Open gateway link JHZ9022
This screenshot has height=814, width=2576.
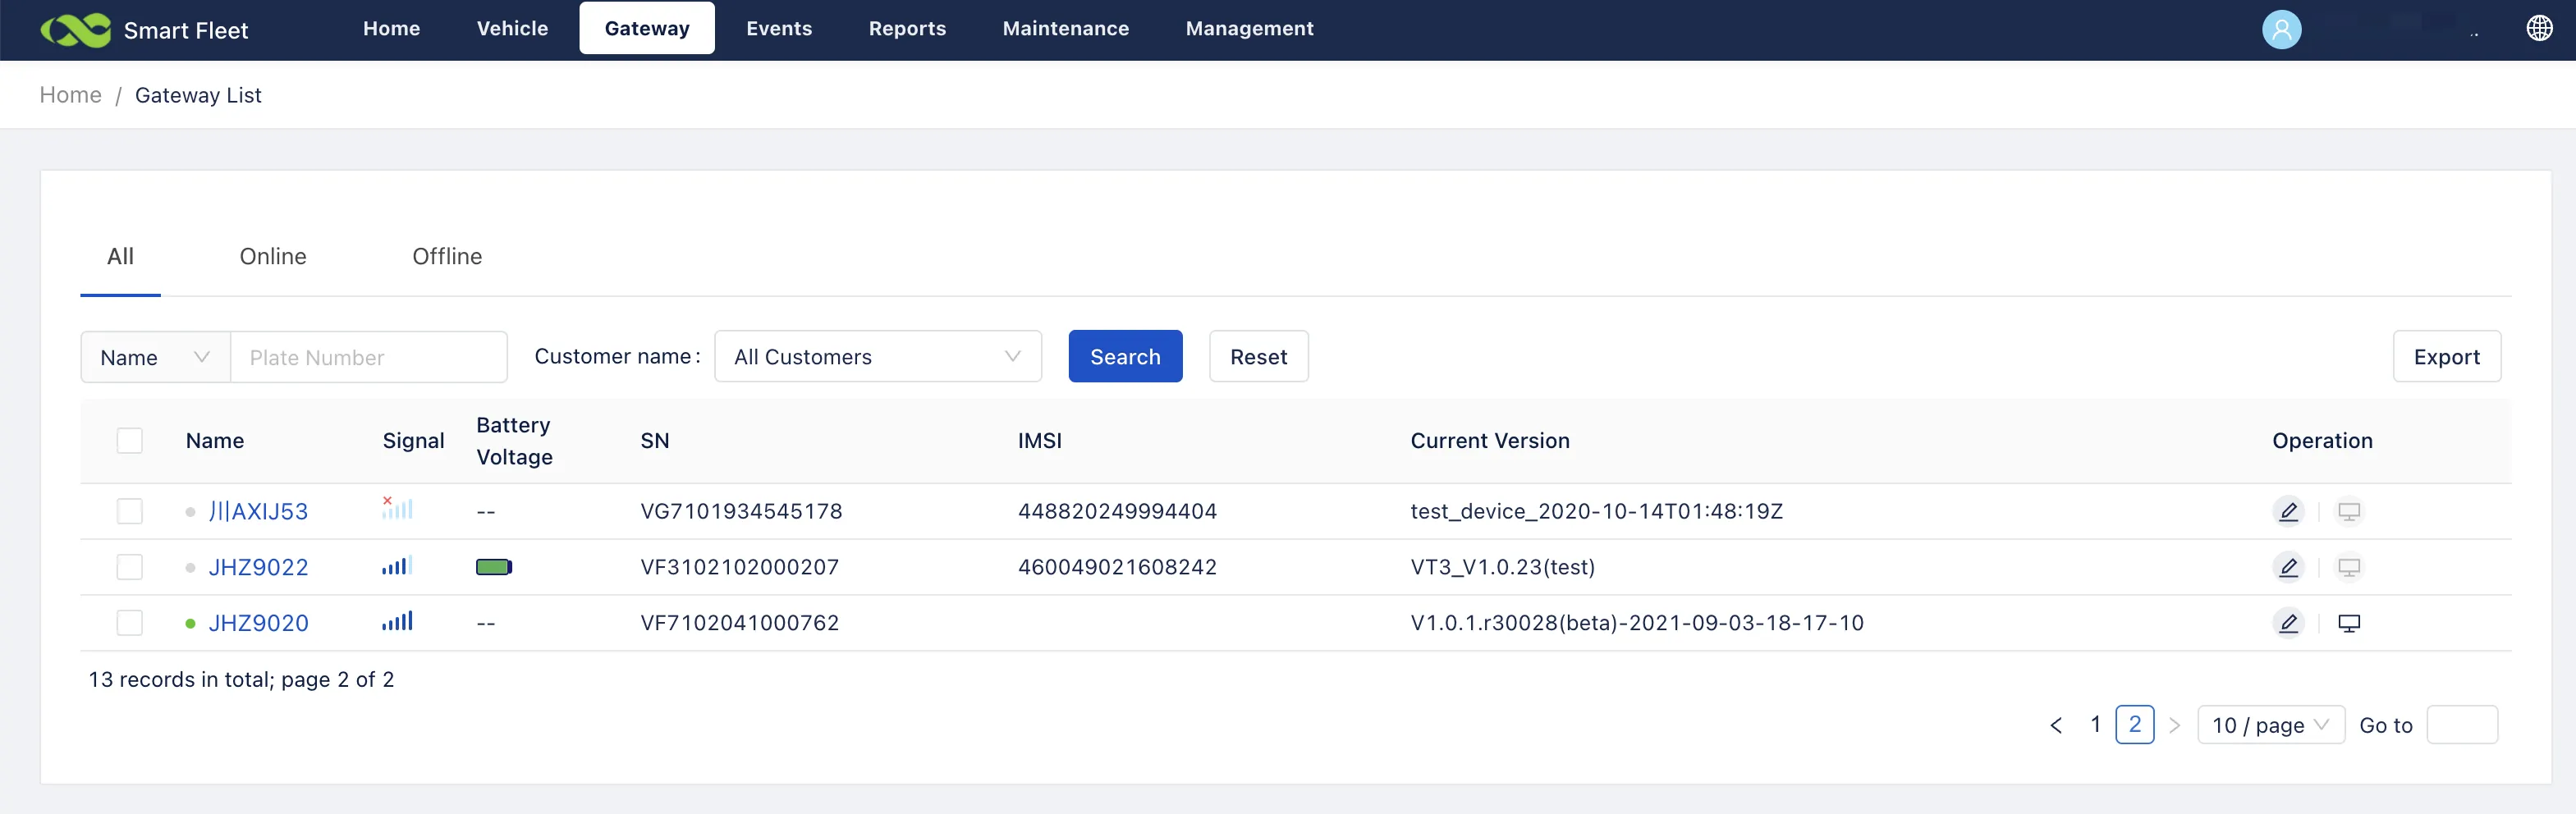(258, 568)
